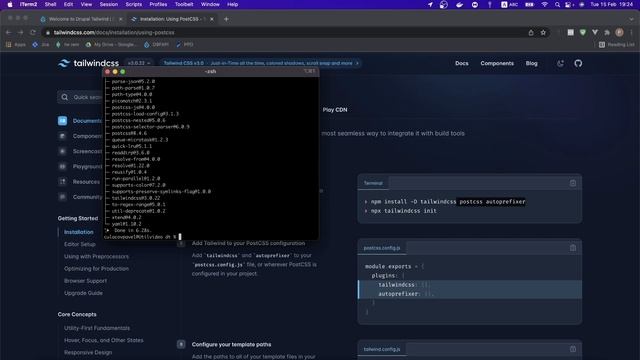640x360 pixels.
Task: Reload the tailwindcss page
Action: coord(33,32)
